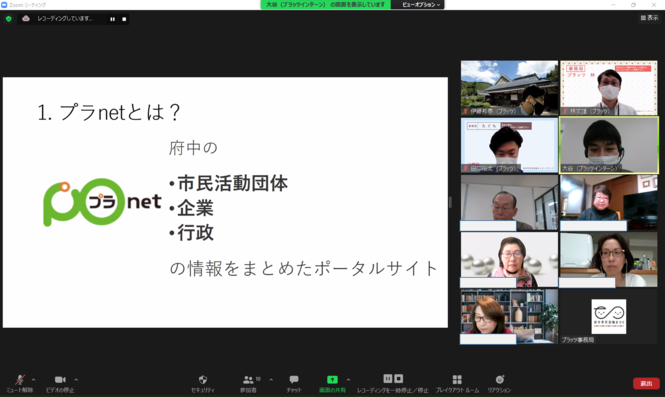Click the 表示 view layout button
665x397 pixels.
point(649,18)
